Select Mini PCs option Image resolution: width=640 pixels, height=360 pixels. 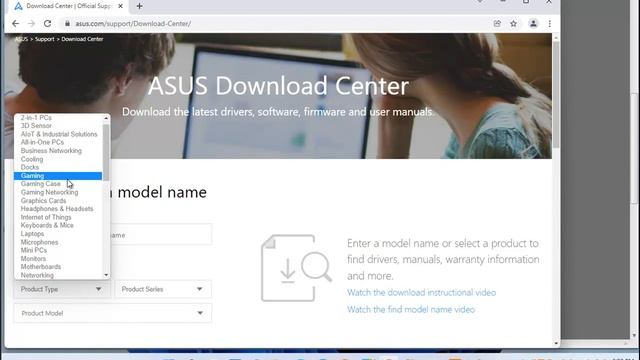coord(58,250)
